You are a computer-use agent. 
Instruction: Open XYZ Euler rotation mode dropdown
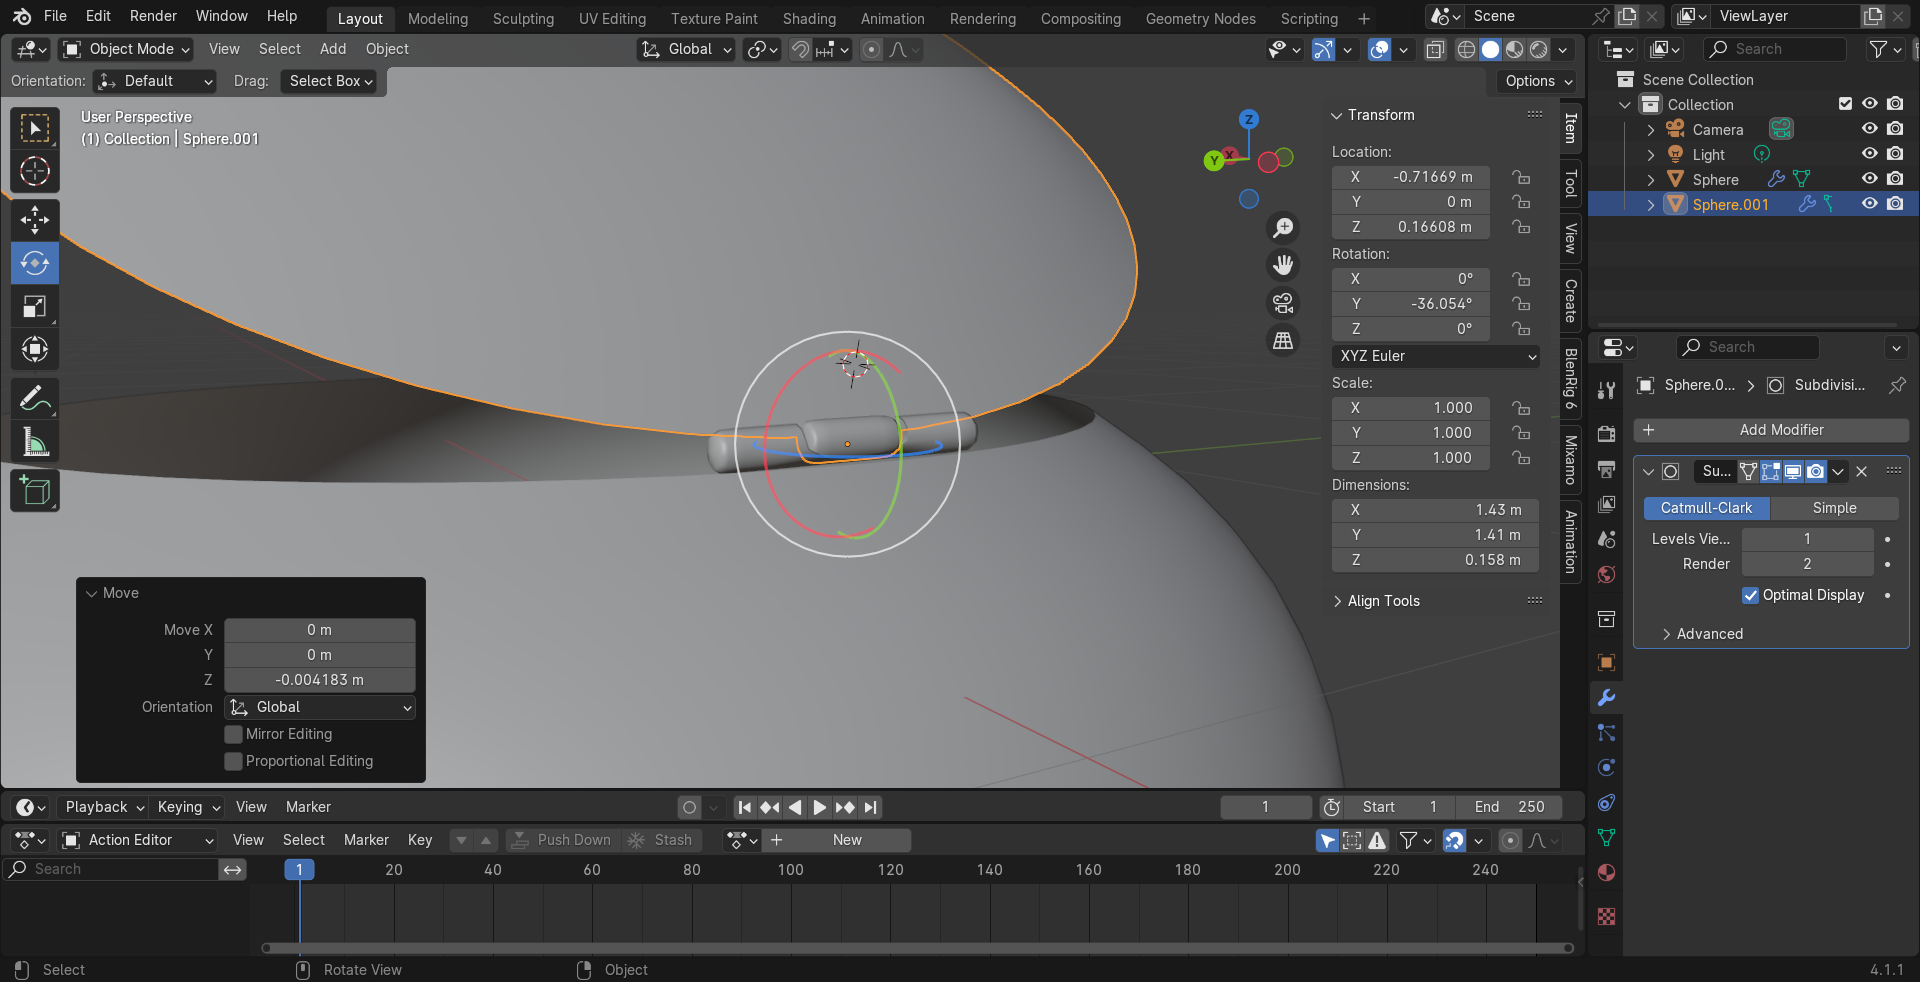(x=1436, y=356)
